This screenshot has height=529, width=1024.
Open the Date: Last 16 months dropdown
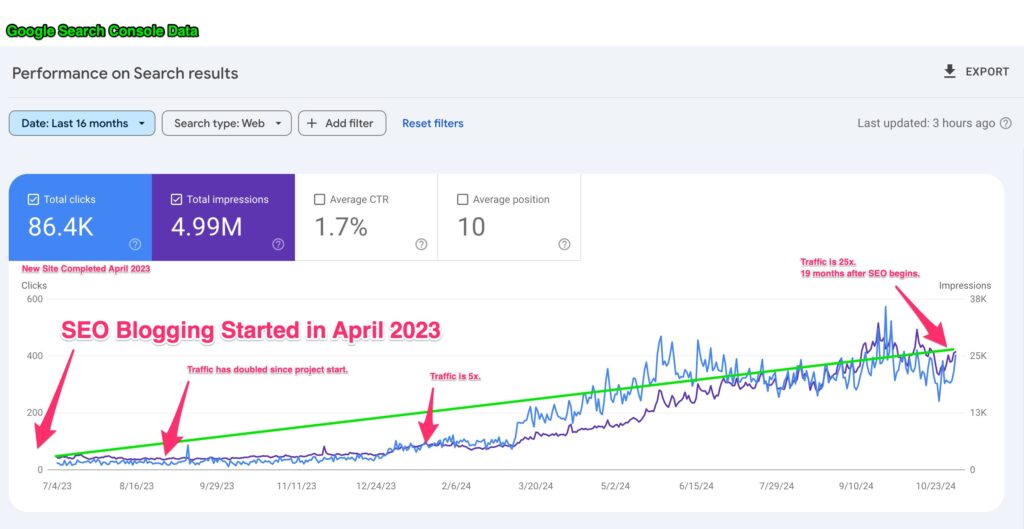[82, 123]
